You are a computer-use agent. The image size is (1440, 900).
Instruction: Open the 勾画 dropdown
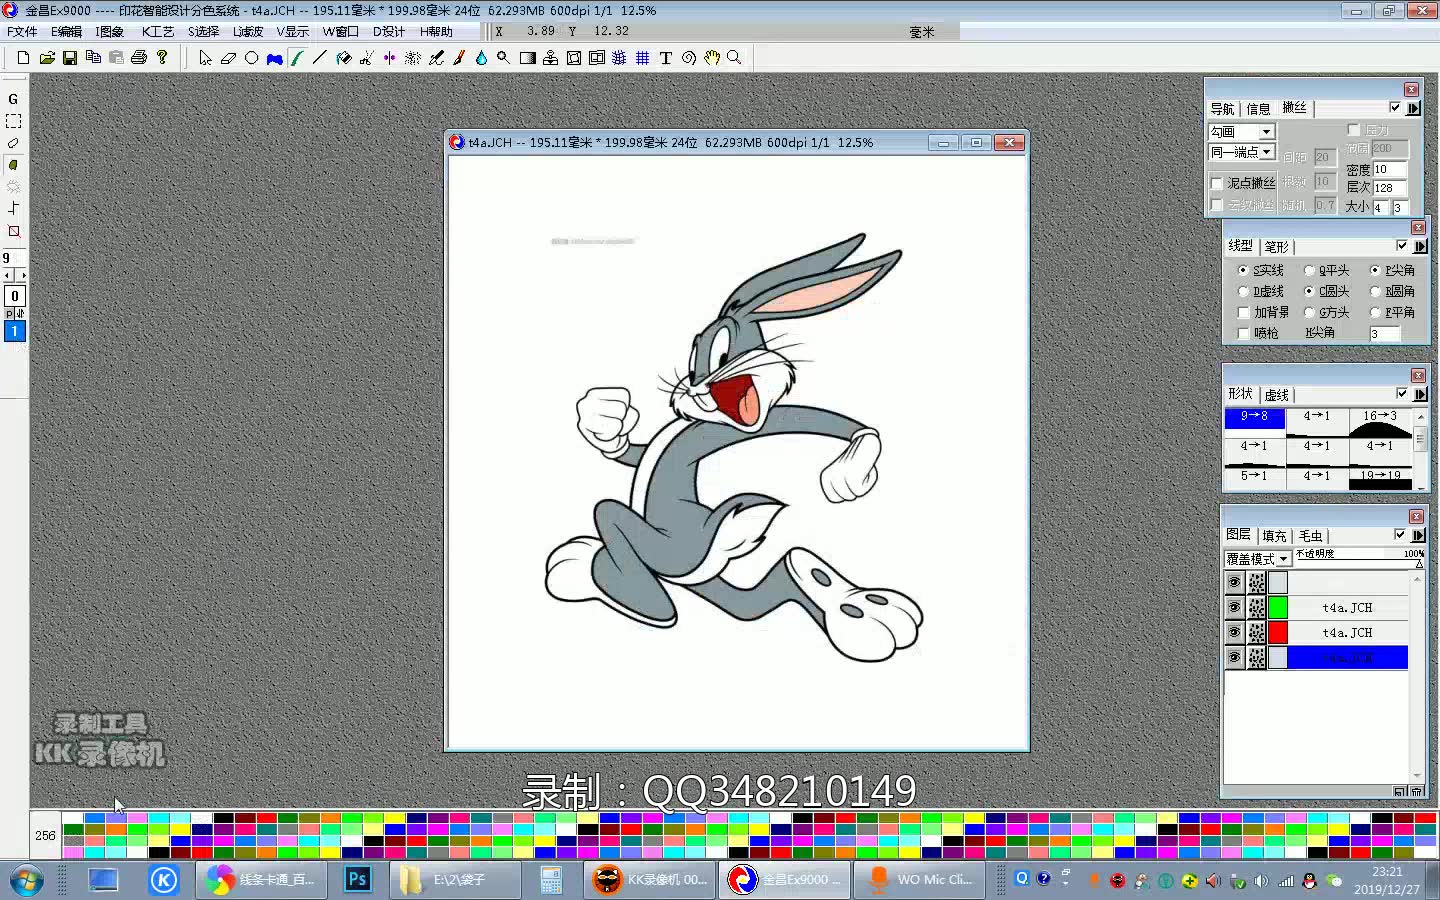(1266, 132)
